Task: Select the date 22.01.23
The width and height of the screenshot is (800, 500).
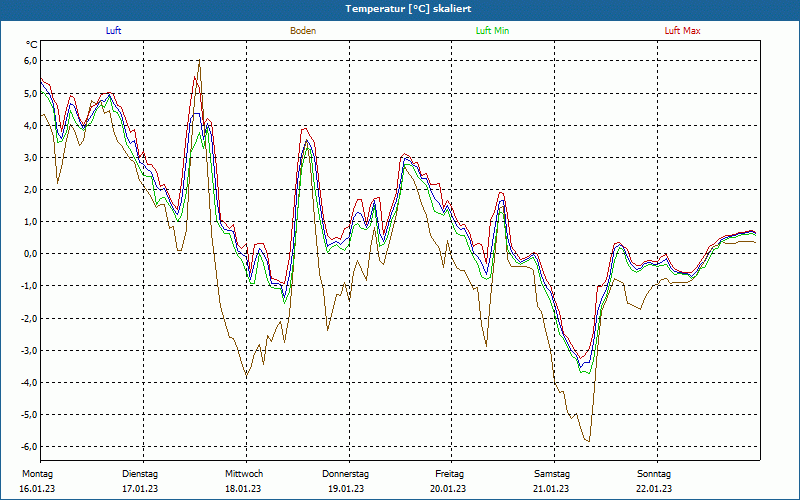Action: click(x=654, y=488)
